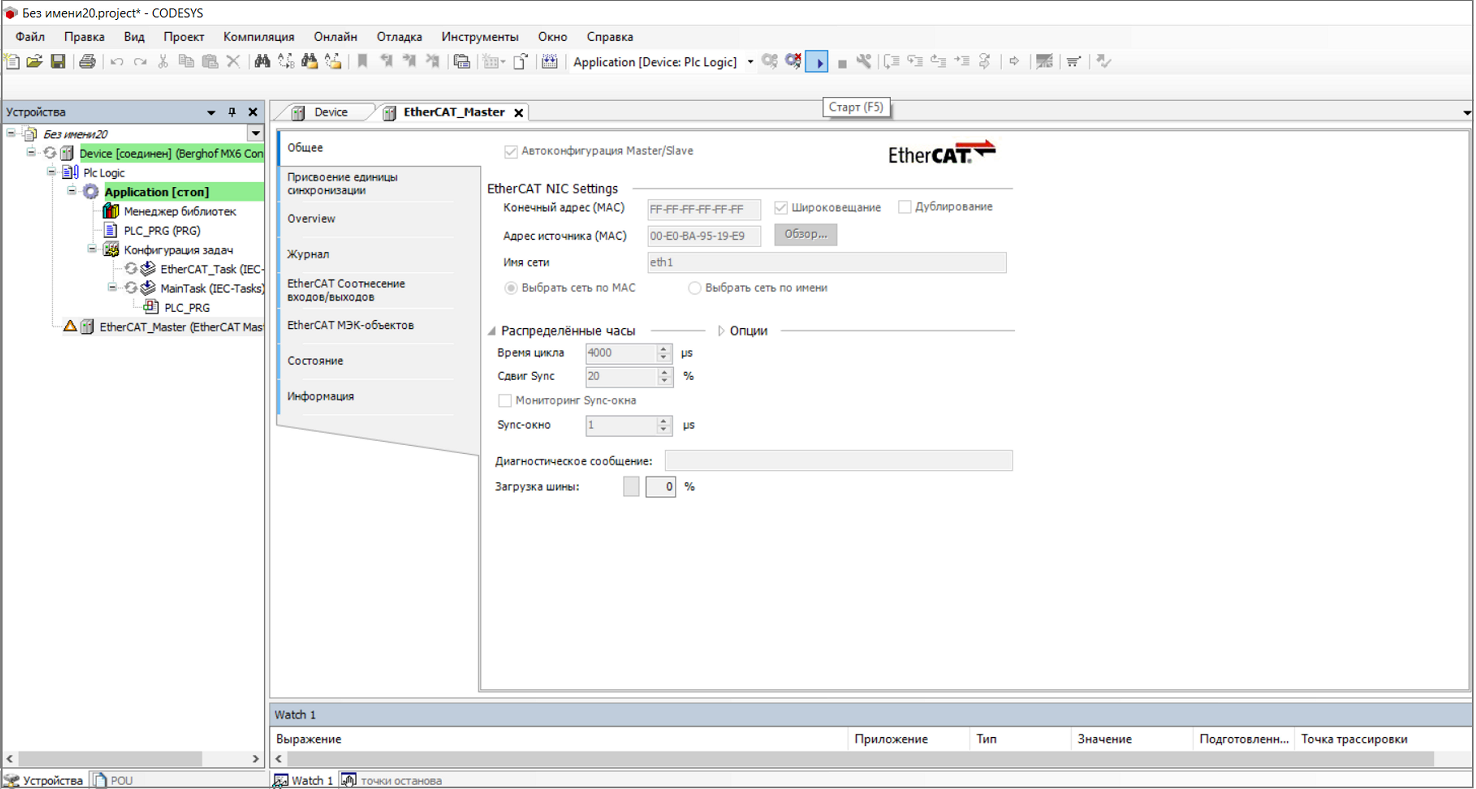Click the Paste clipboard icon
Screen dimensions: 1476x789
click(210, 62)
